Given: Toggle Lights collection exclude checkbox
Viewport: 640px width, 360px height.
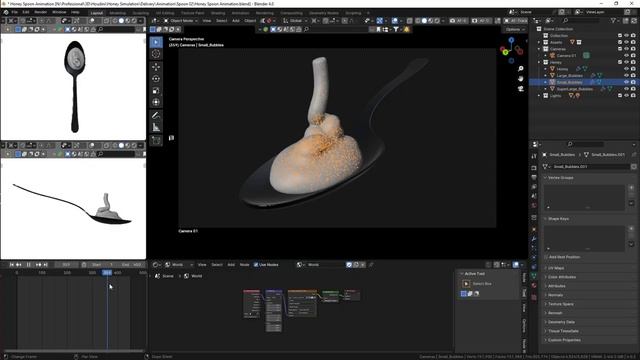Looking at the screenshot, I should (x=620, y=96).
